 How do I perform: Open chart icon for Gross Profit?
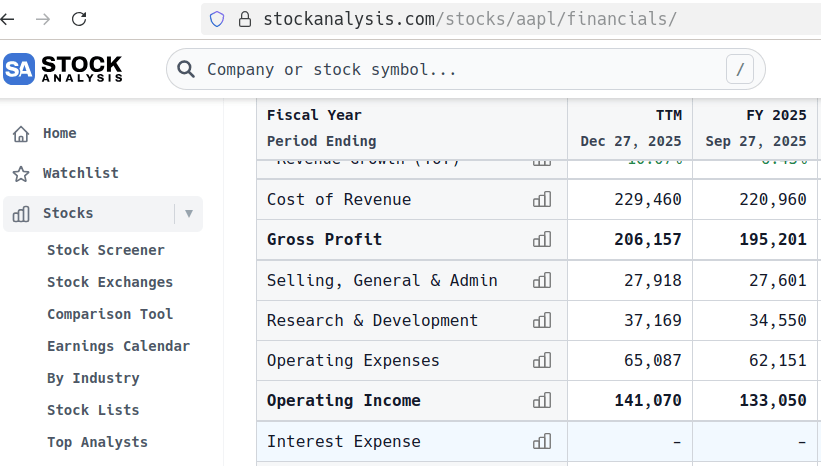(x=542, y=239)
